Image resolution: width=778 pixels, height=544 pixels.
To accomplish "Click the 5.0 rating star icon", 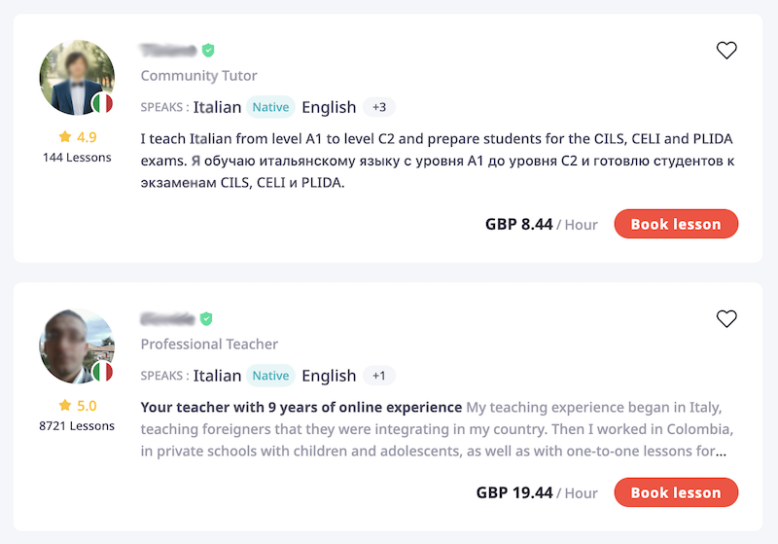I will click(65, 405).
